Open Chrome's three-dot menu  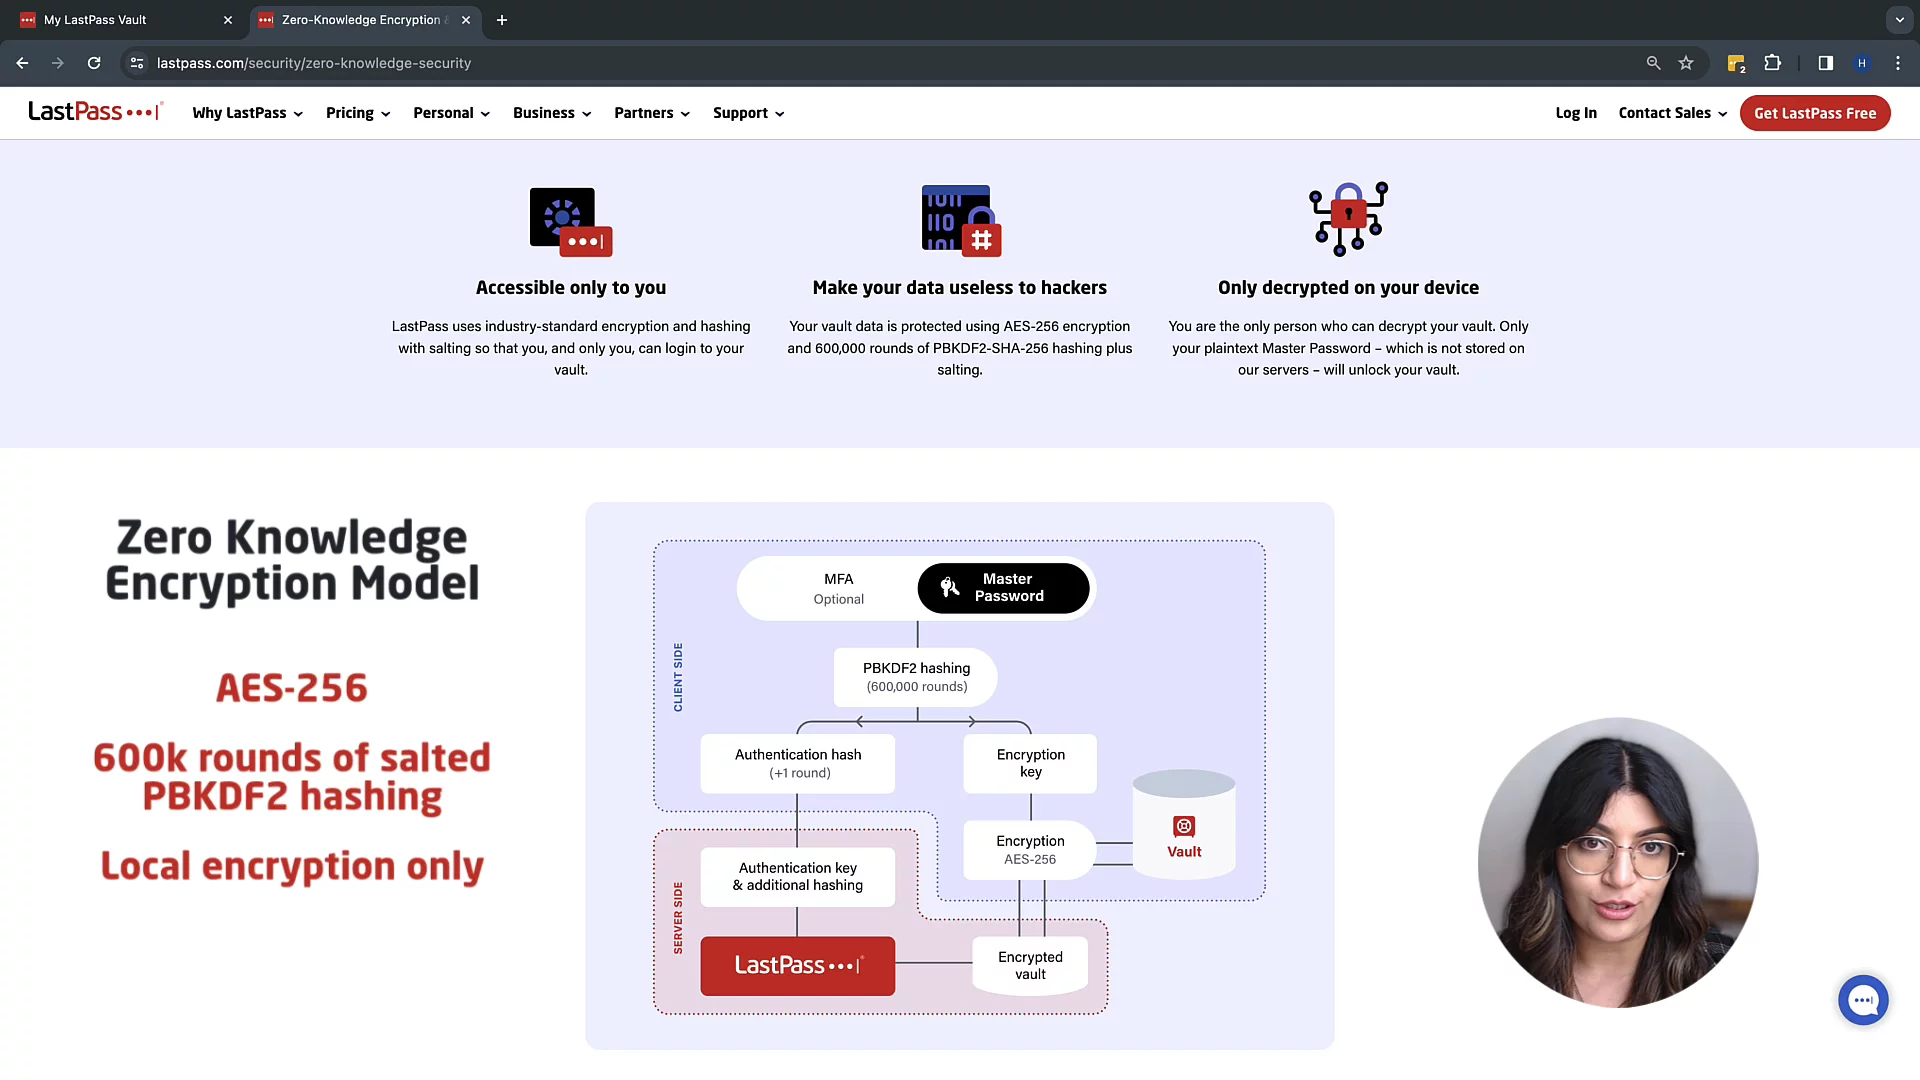click(1898, 63)
